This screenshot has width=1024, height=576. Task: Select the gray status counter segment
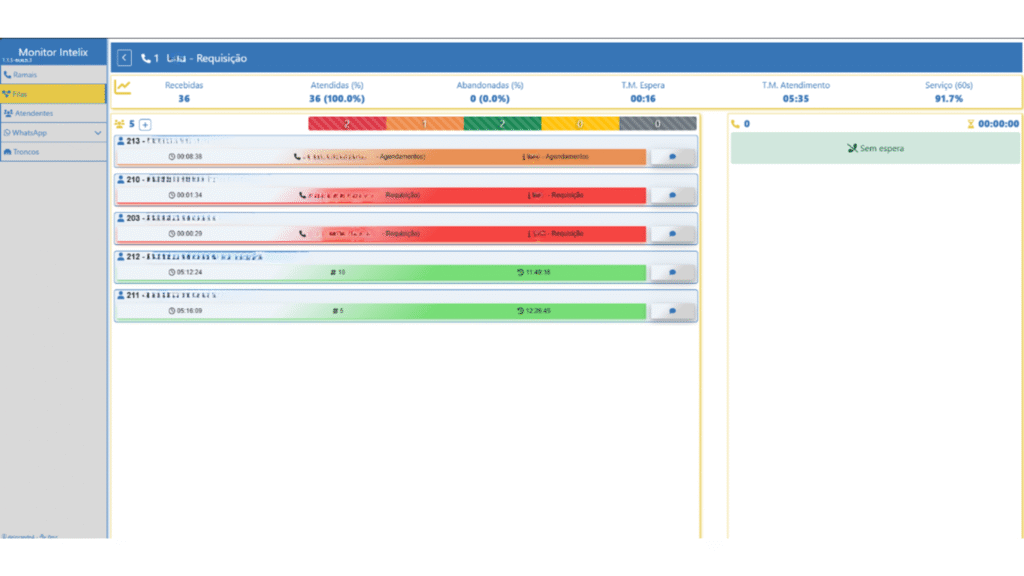[x=657, y=124]
